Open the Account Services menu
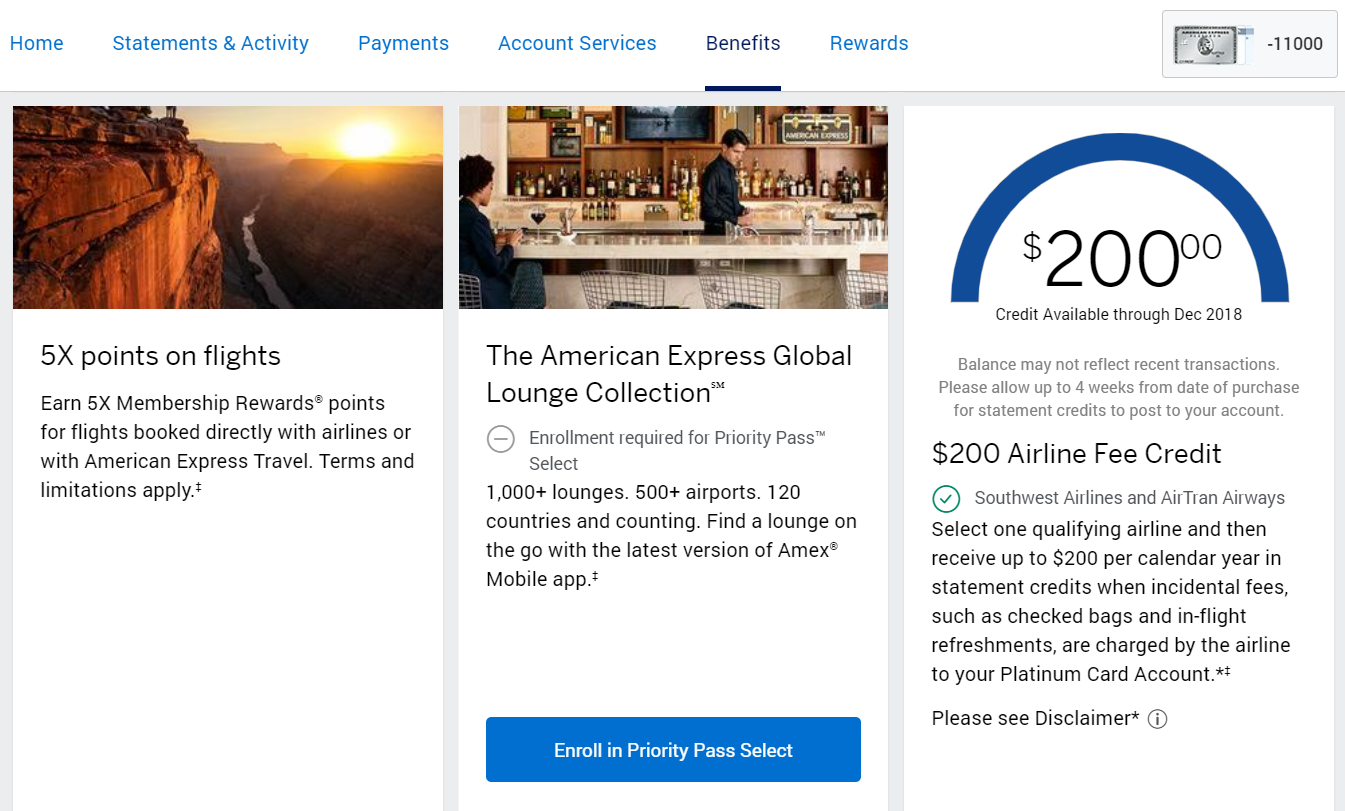The width and height of the screenshot is (1345, 811). 577,43
